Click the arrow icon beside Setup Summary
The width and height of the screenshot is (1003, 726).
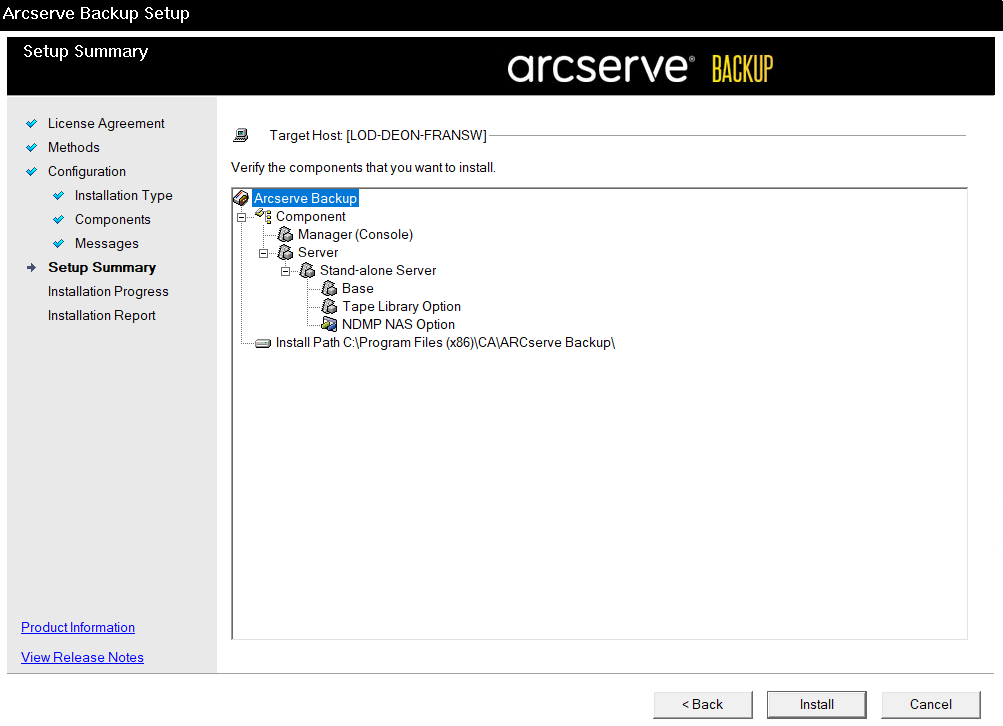33,267
